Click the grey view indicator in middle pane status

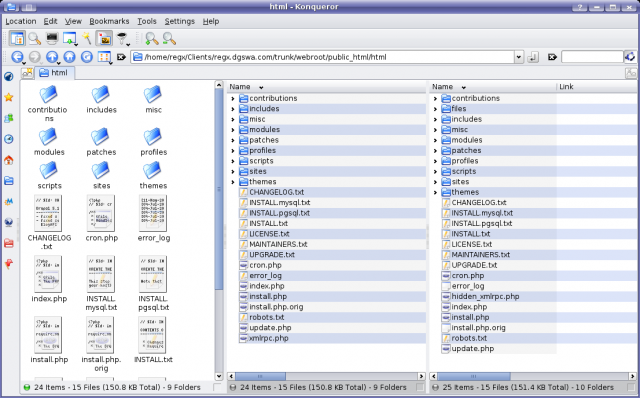(x=233, y=387)
